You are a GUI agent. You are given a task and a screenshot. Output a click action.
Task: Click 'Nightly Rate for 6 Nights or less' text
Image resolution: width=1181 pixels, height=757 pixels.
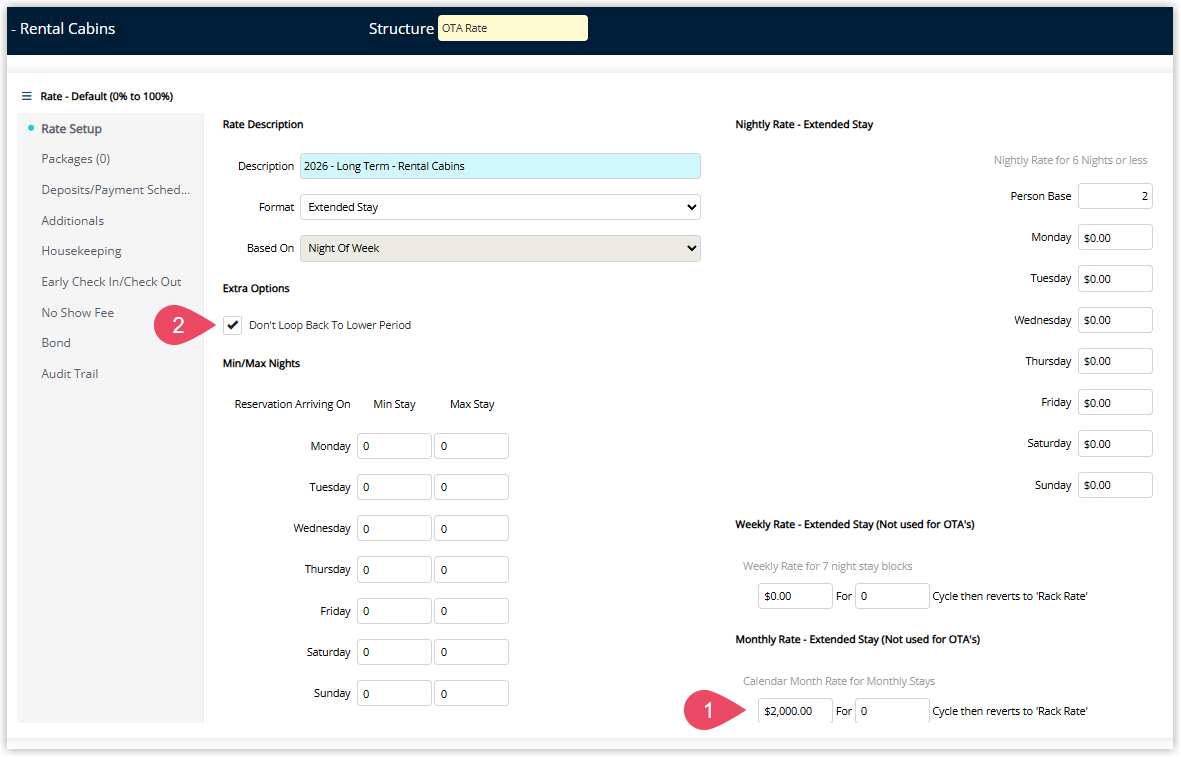(1070, 160)
